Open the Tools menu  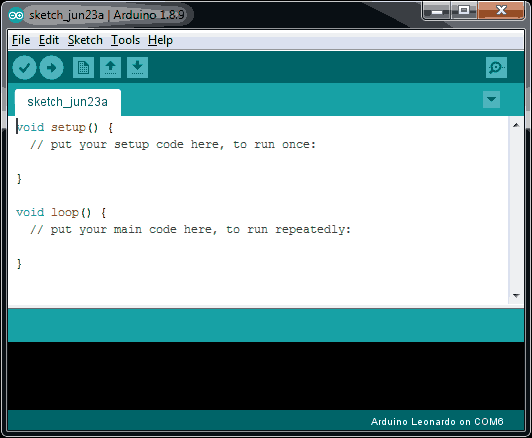coord(126,40)
